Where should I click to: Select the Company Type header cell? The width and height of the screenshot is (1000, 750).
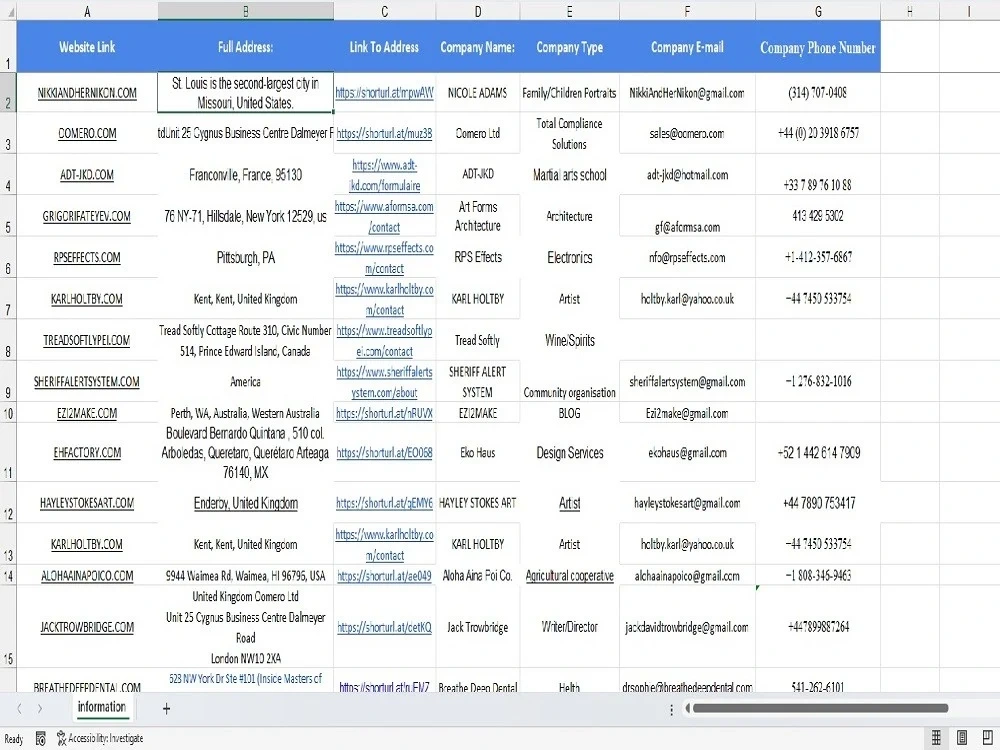point(570,47)
